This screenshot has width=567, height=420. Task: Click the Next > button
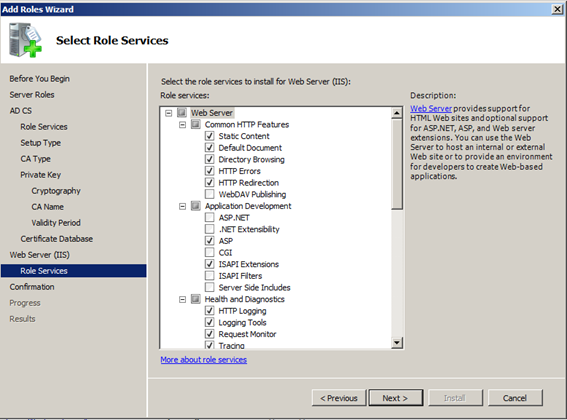(396, 398)
